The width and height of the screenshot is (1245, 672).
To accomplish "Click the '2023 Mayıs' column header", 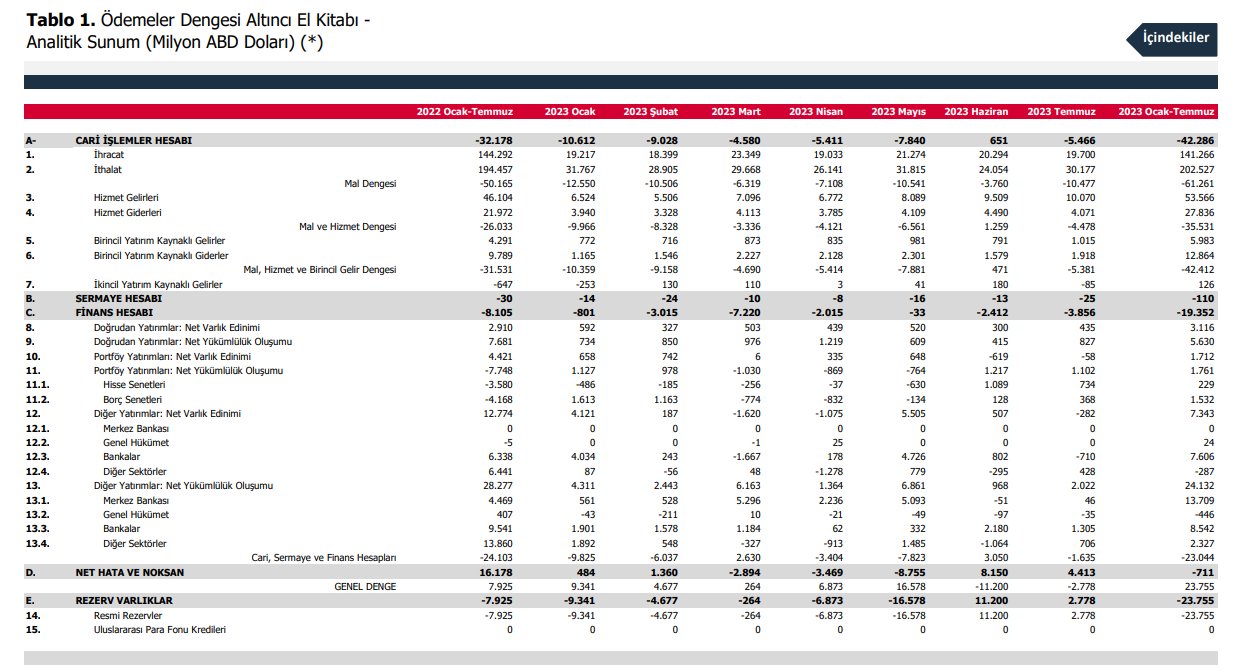I will [x=899, y=112].
